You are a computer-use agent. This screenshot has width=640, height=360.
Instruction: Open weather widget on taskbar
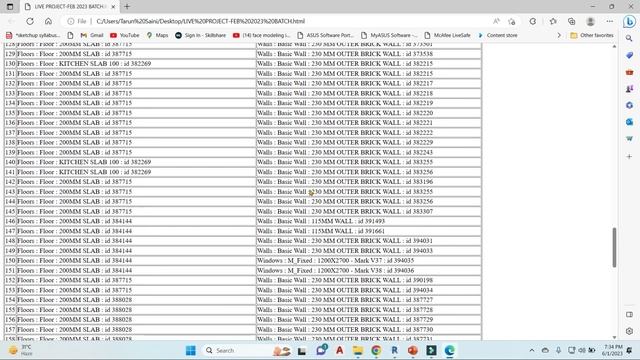pos(20,350)
